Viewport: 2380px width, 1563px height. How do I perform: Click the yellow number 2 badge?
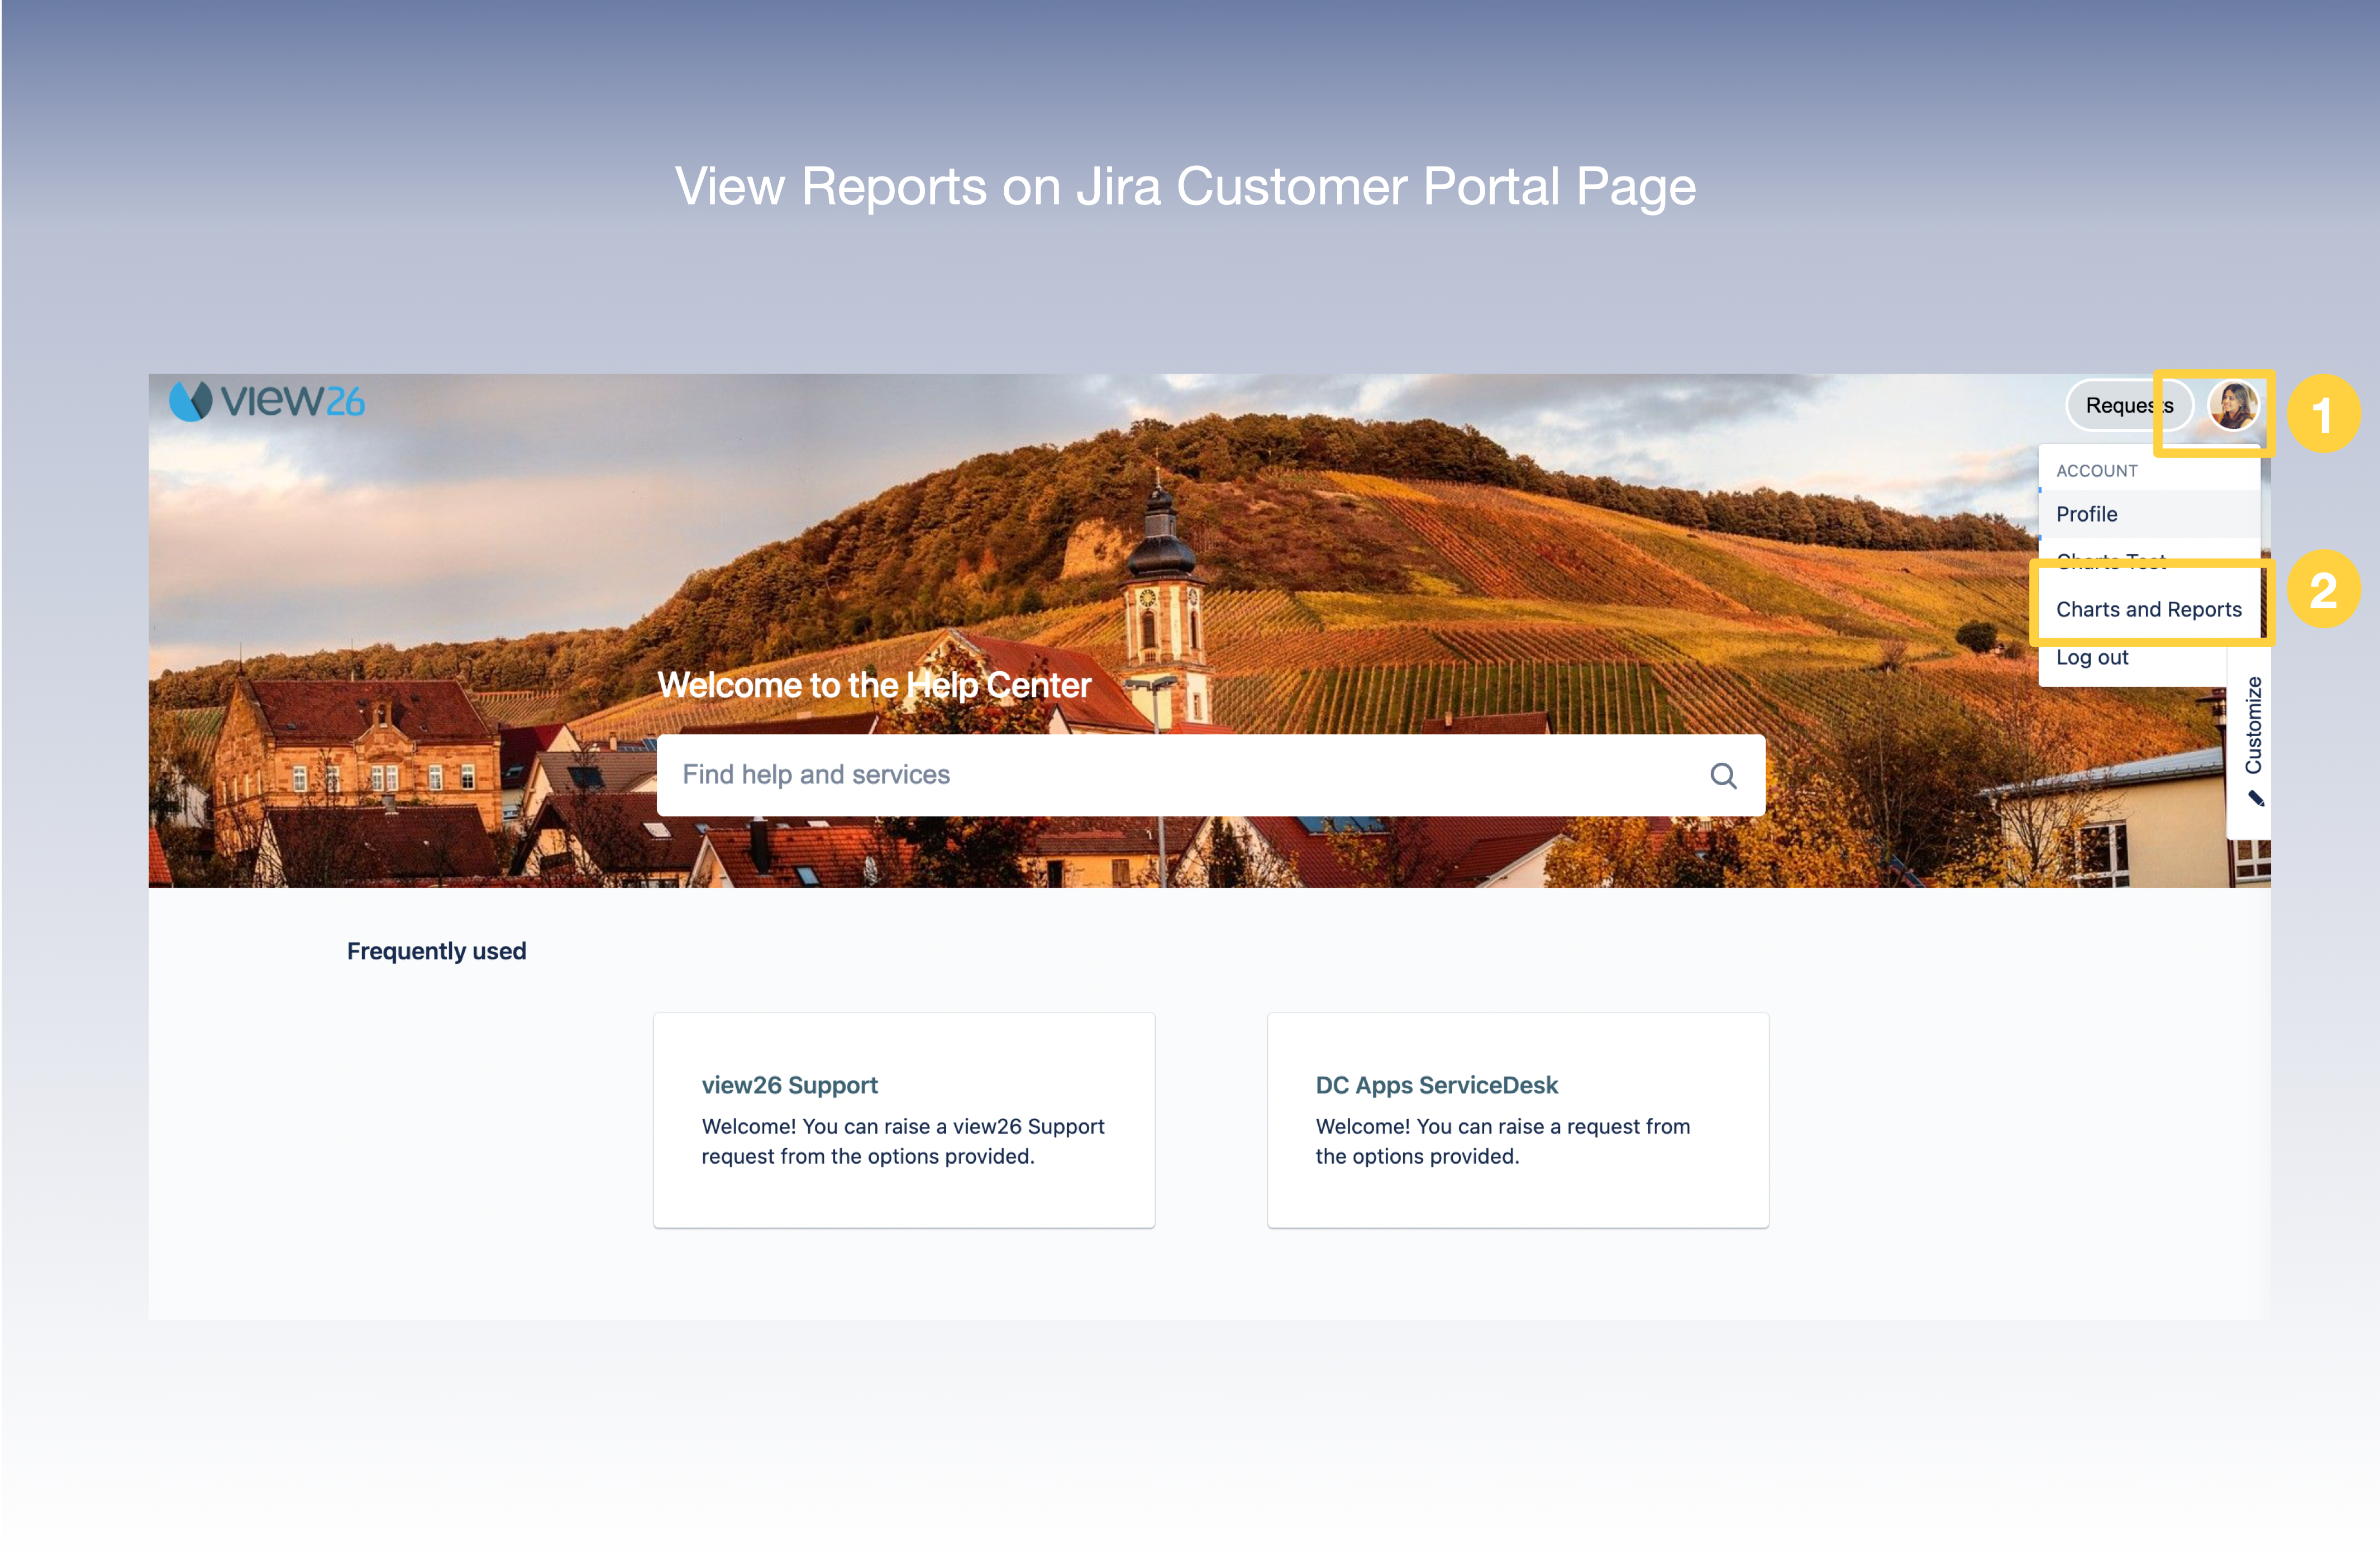coord(2322,590)
